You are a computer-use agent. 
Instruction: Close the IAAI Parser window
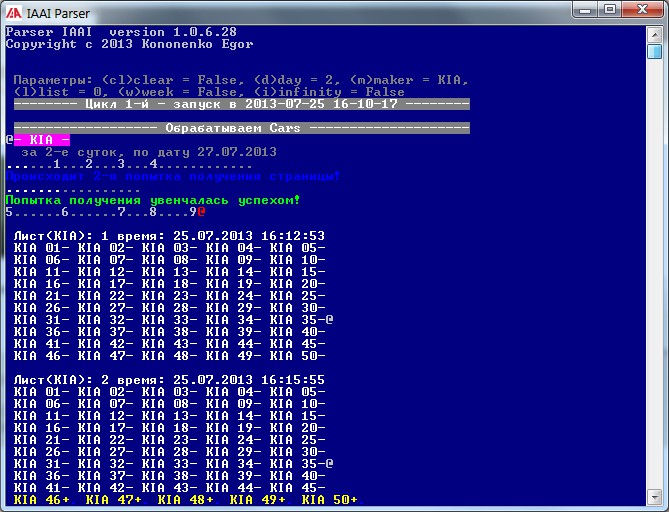642,9
